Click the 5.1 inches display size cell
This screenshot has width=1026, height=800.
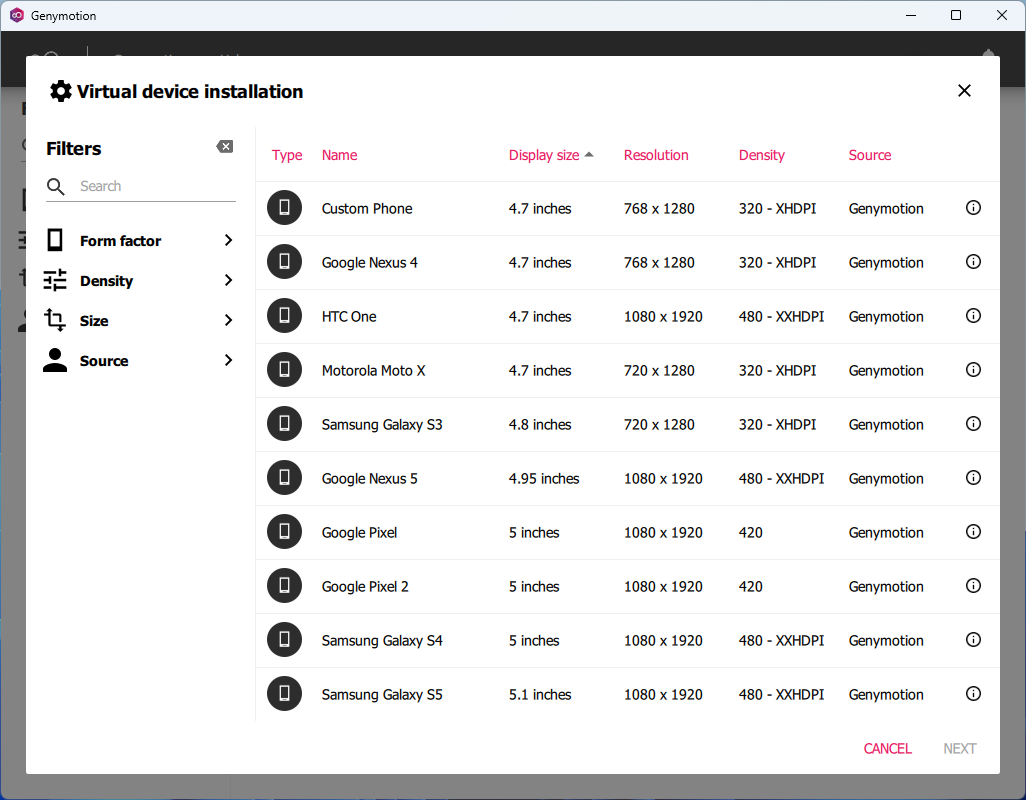[x=540, y=694]
